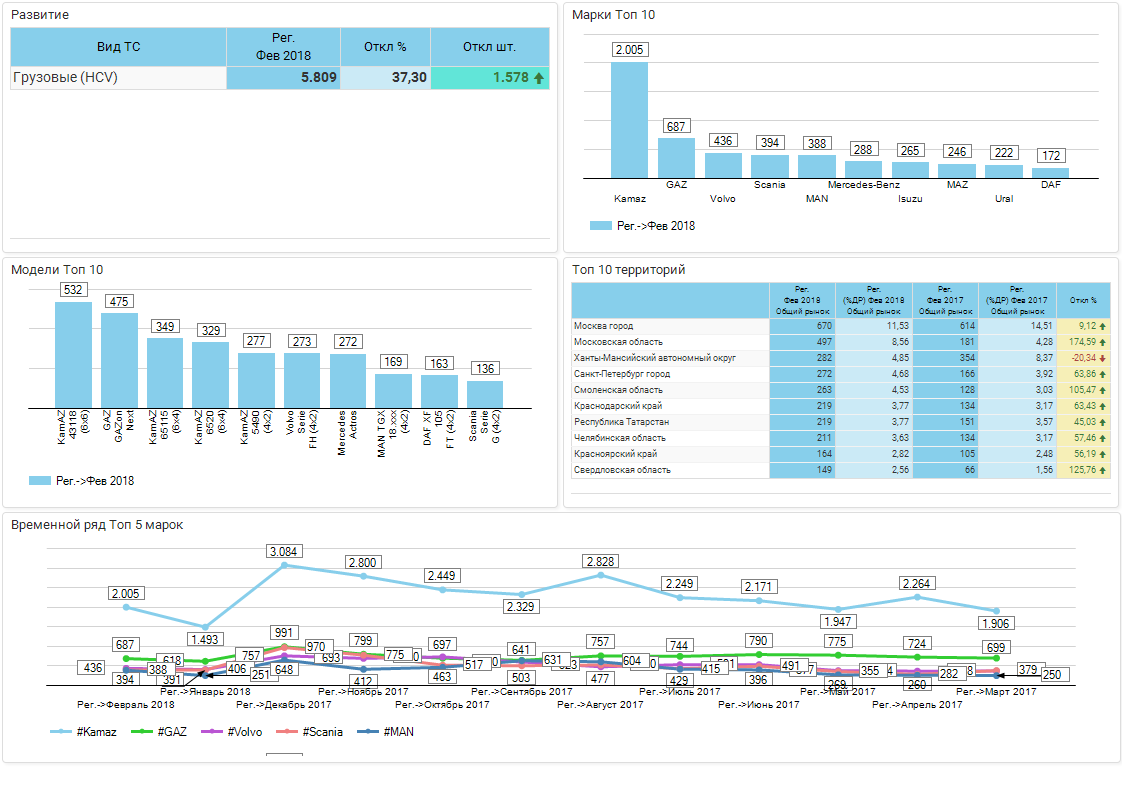Click the 174,59 deviation cell for Московская область
This screenshot has height=793, width=1122.
[x=1083, y=342]
